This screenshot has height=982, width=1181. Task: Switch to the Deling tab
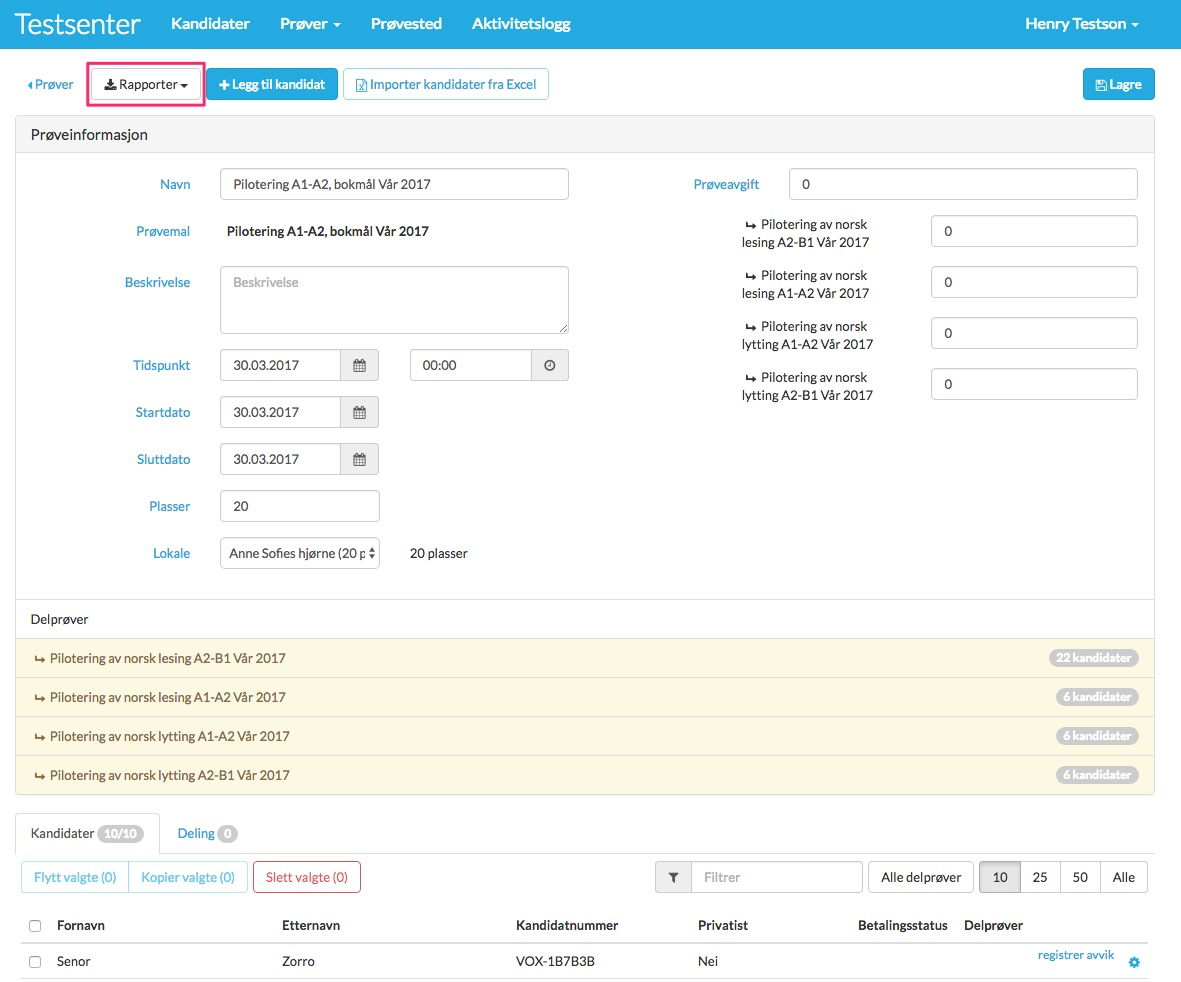[207, 834]
